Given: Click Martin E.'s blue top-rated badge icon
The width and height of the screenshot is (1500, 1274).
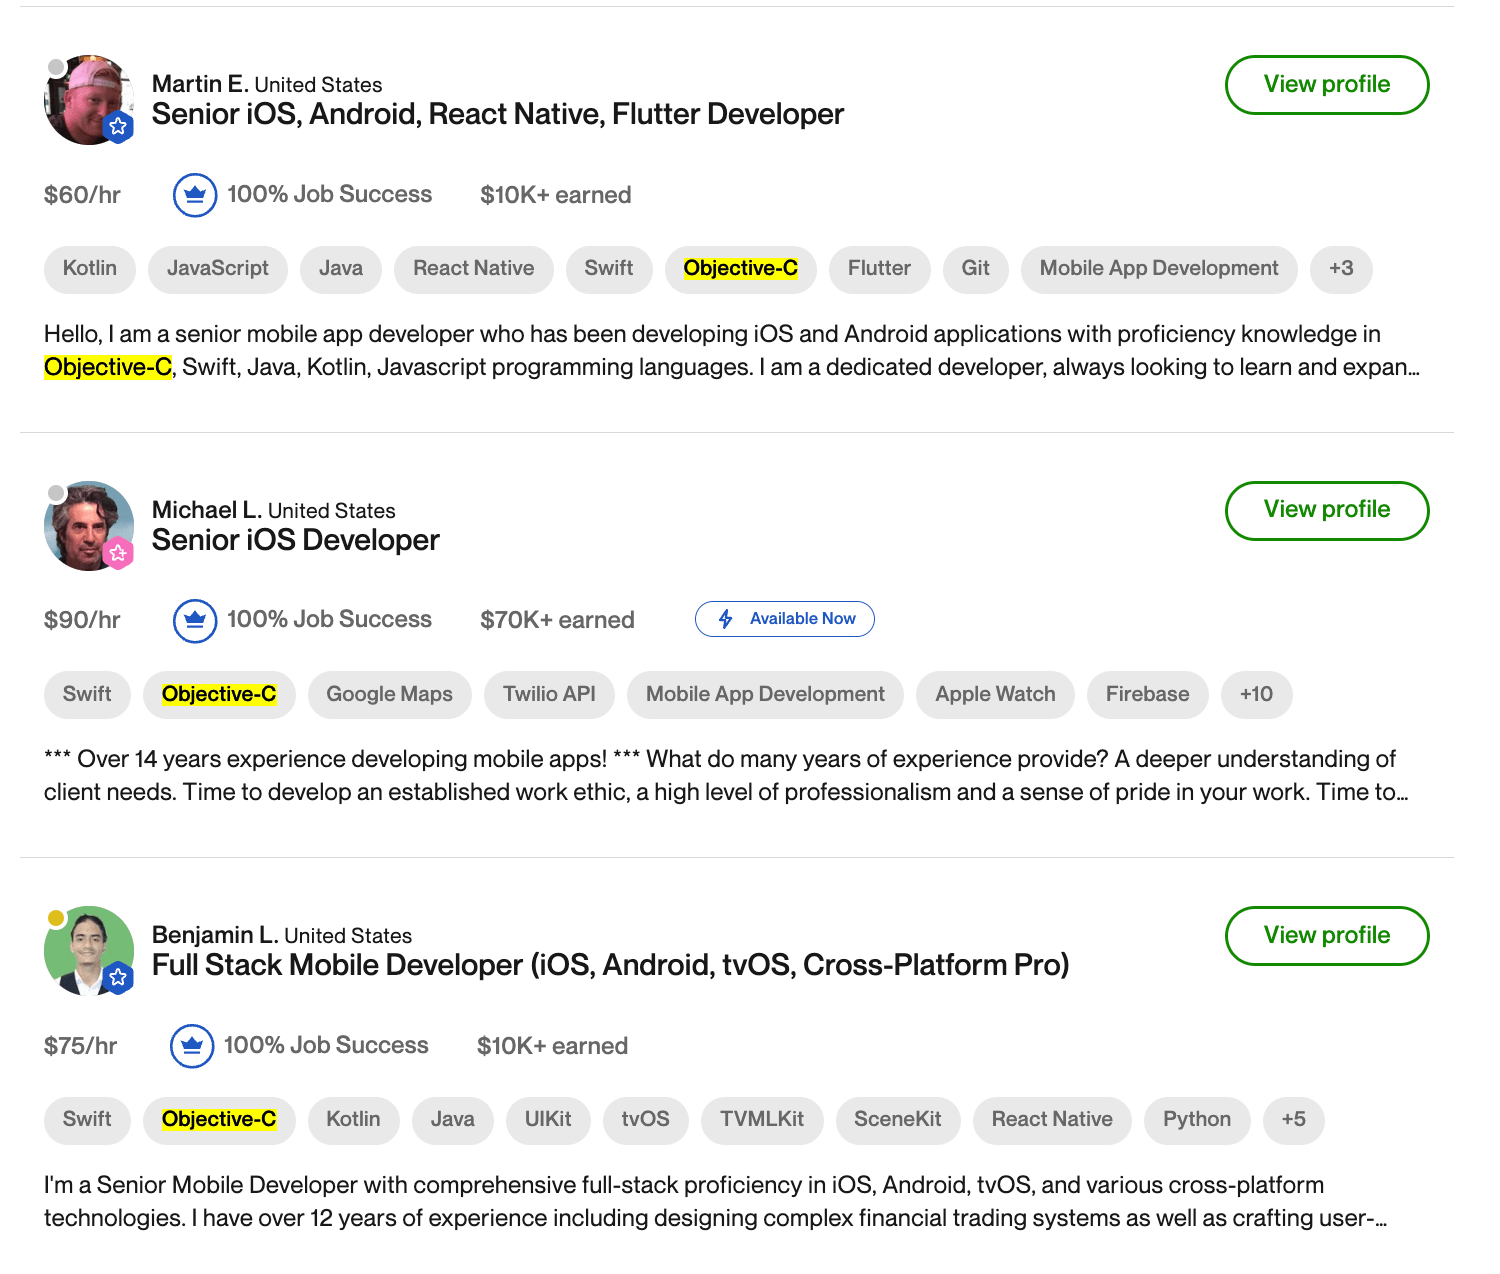Looking at the screenshot, I should click(x=119, y=127).
